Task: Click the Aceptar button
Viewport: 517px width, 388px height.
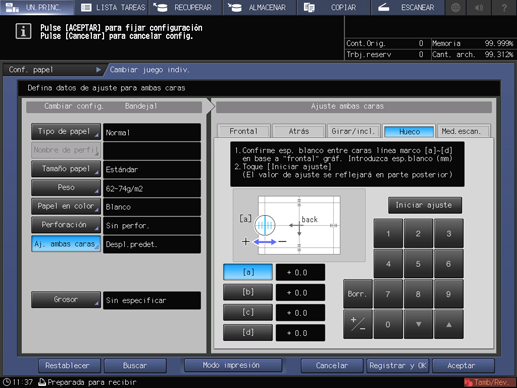Action: (x=463, y=366)
